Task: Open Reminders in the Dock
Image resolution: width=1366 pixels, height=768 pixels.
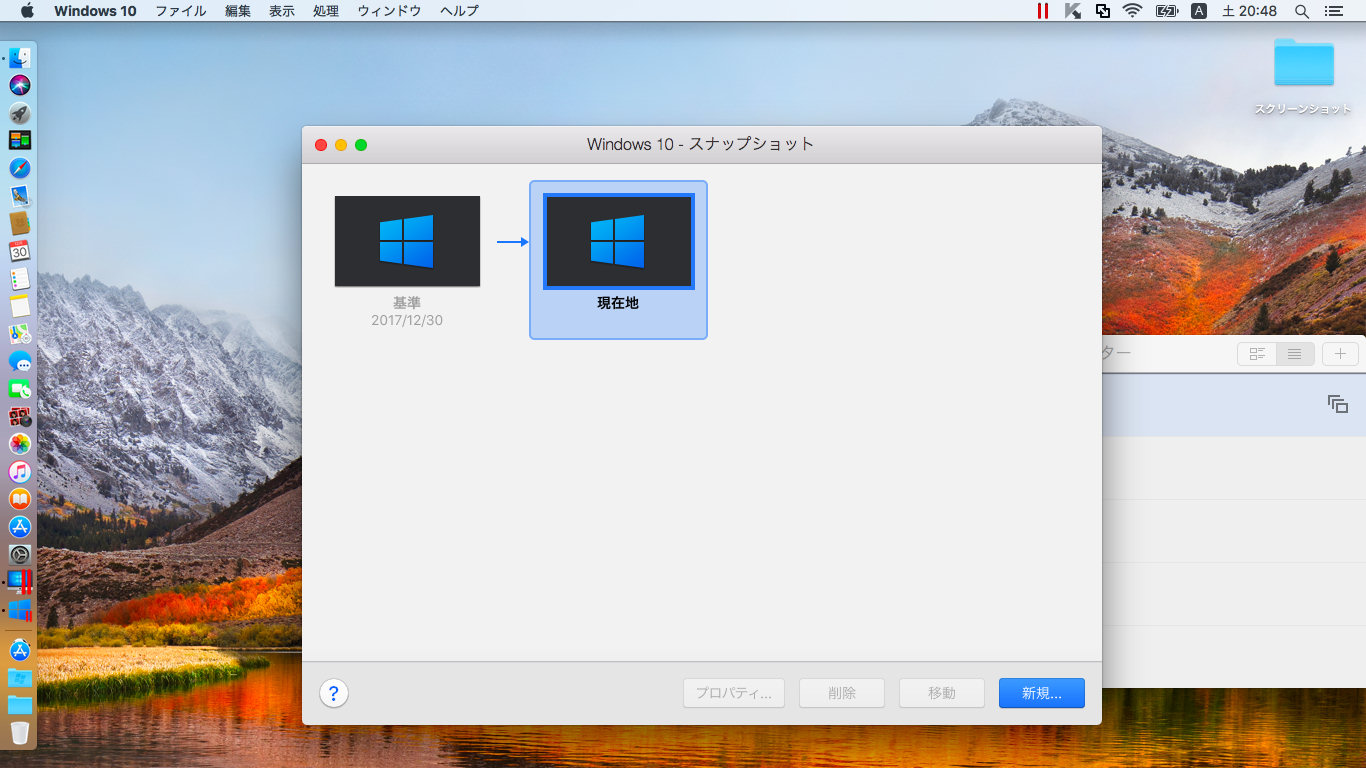Action: pos(20,279)
